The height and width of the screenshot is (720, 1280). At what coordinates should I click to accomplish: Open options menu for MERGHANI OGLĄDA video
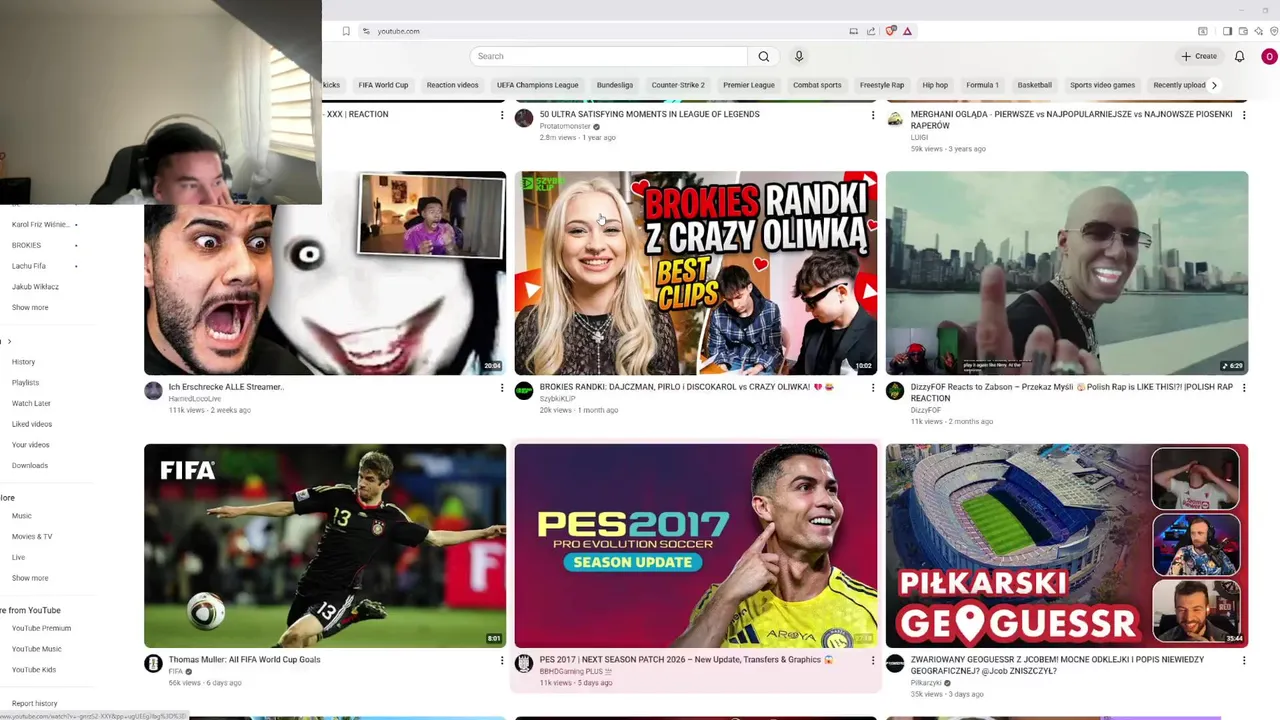(1244, 115)
